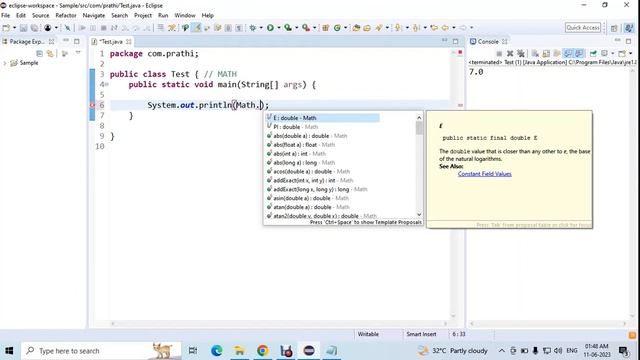Viewport: 640px width, 360px height.
Task: Click the error marker on line 6
Action: pos(92,105)
